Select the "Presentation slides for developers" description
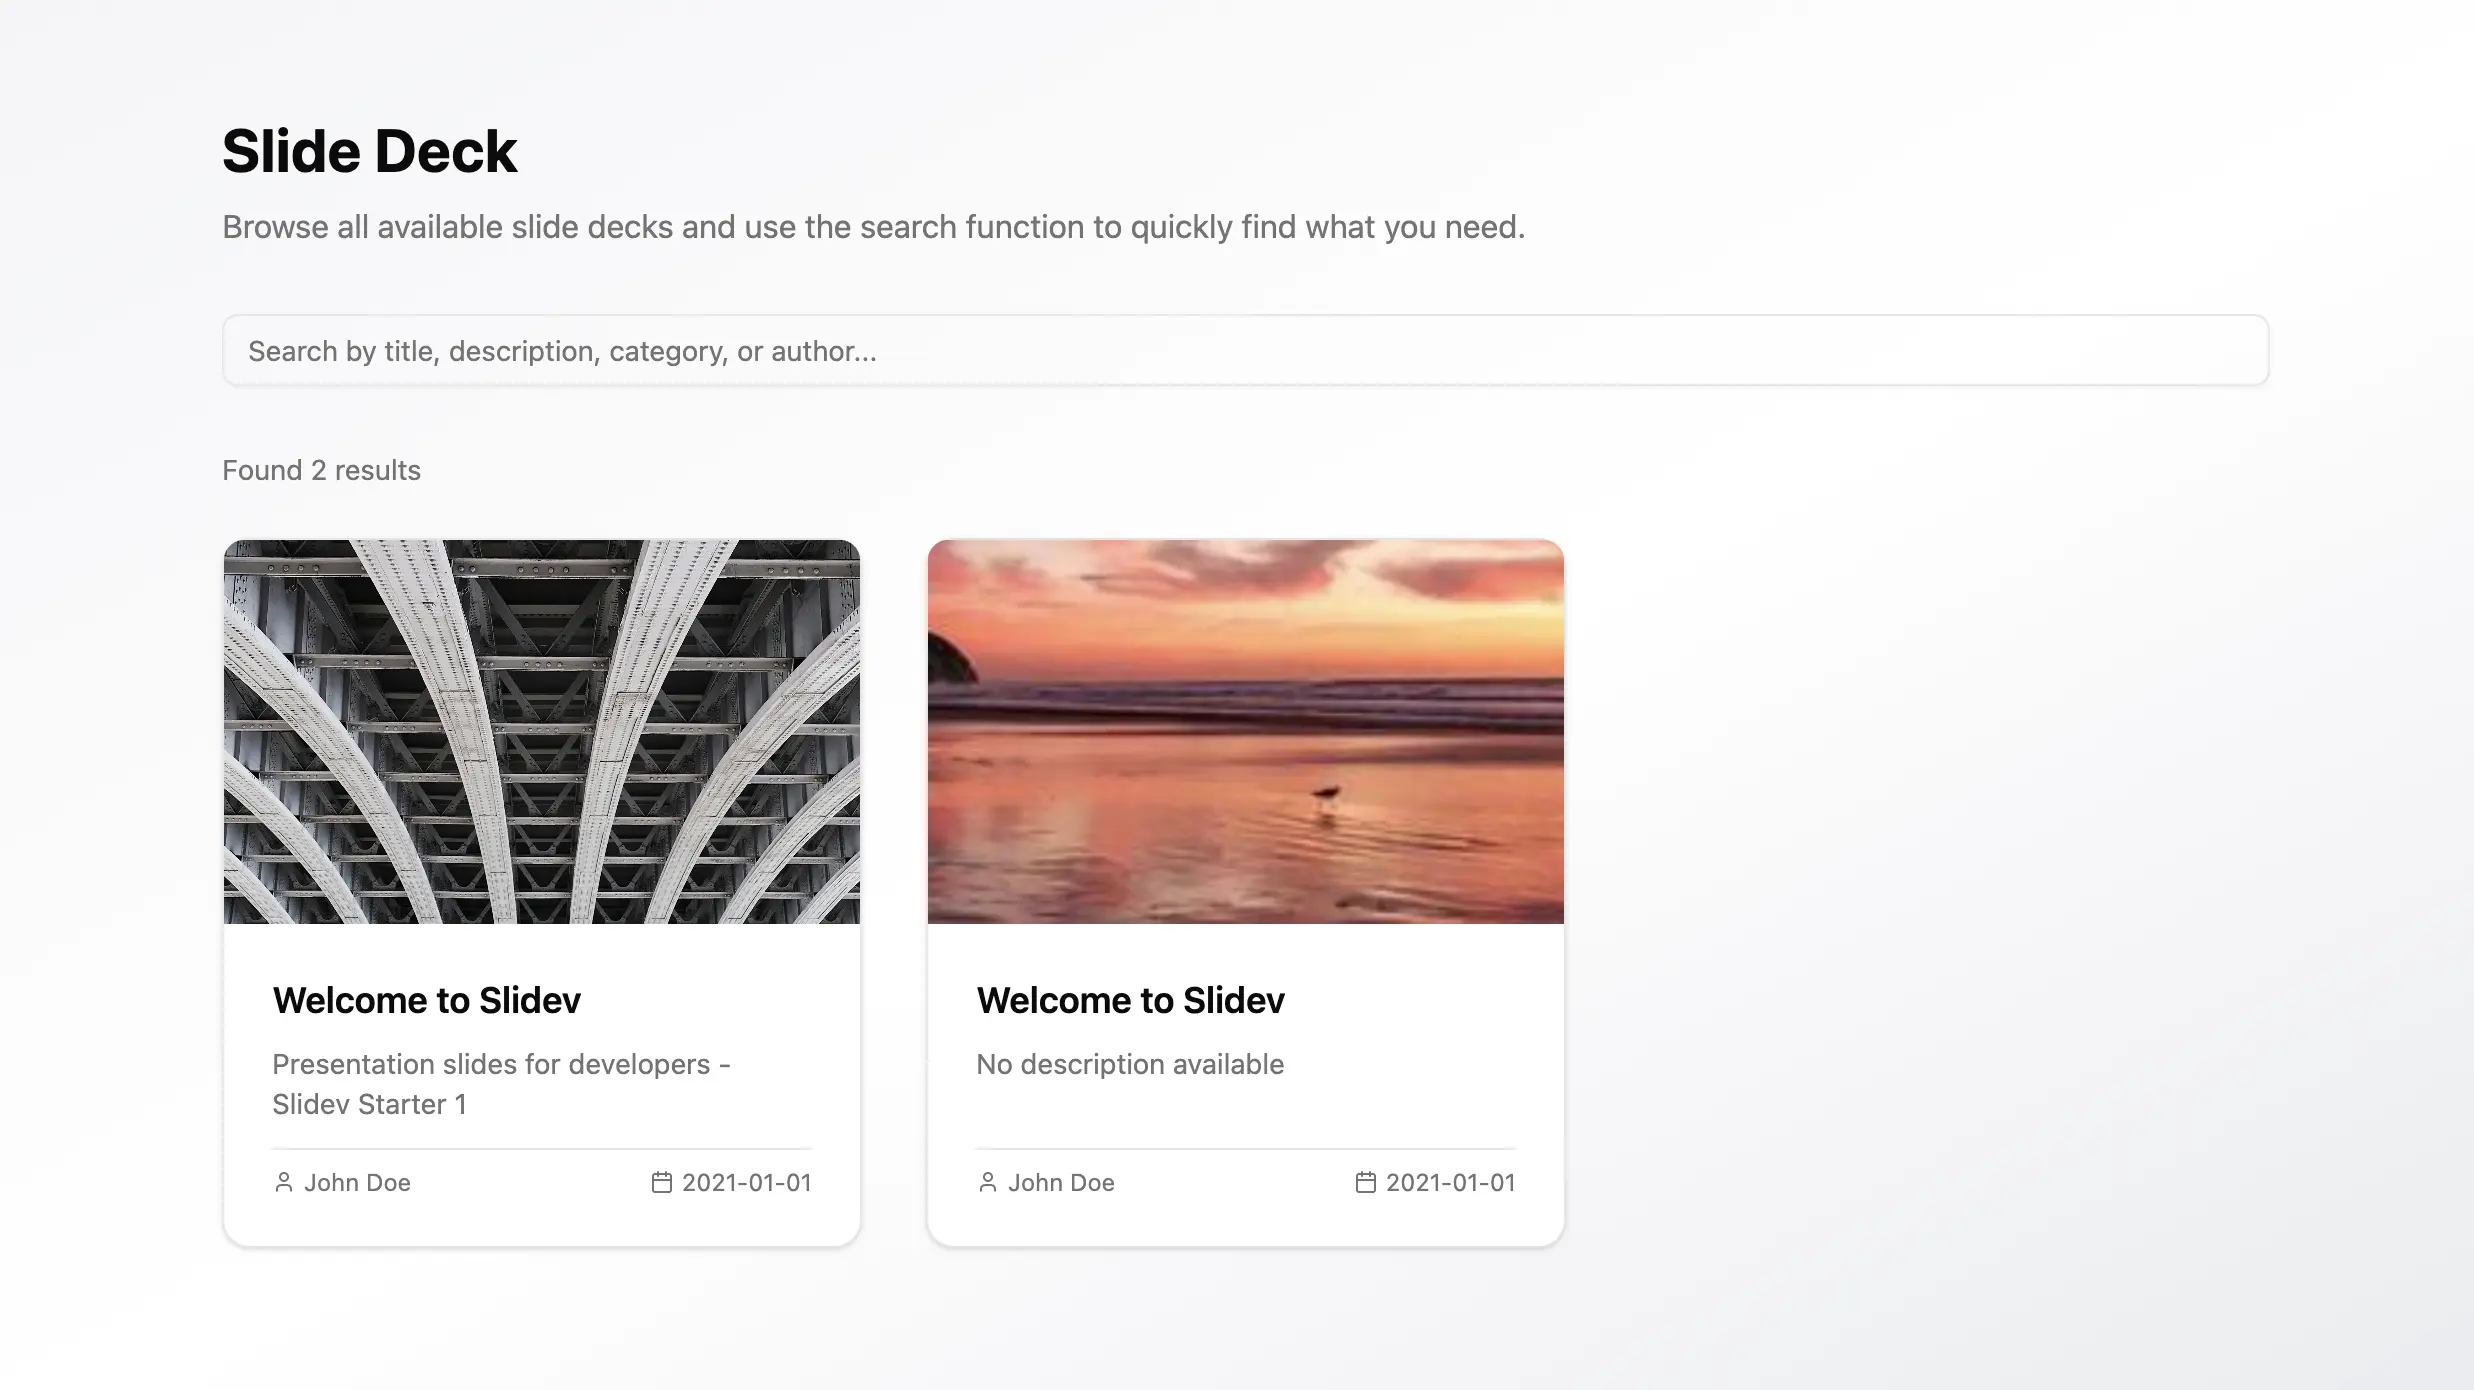Screen dimensions: 2474x1390 point(501,1084)
